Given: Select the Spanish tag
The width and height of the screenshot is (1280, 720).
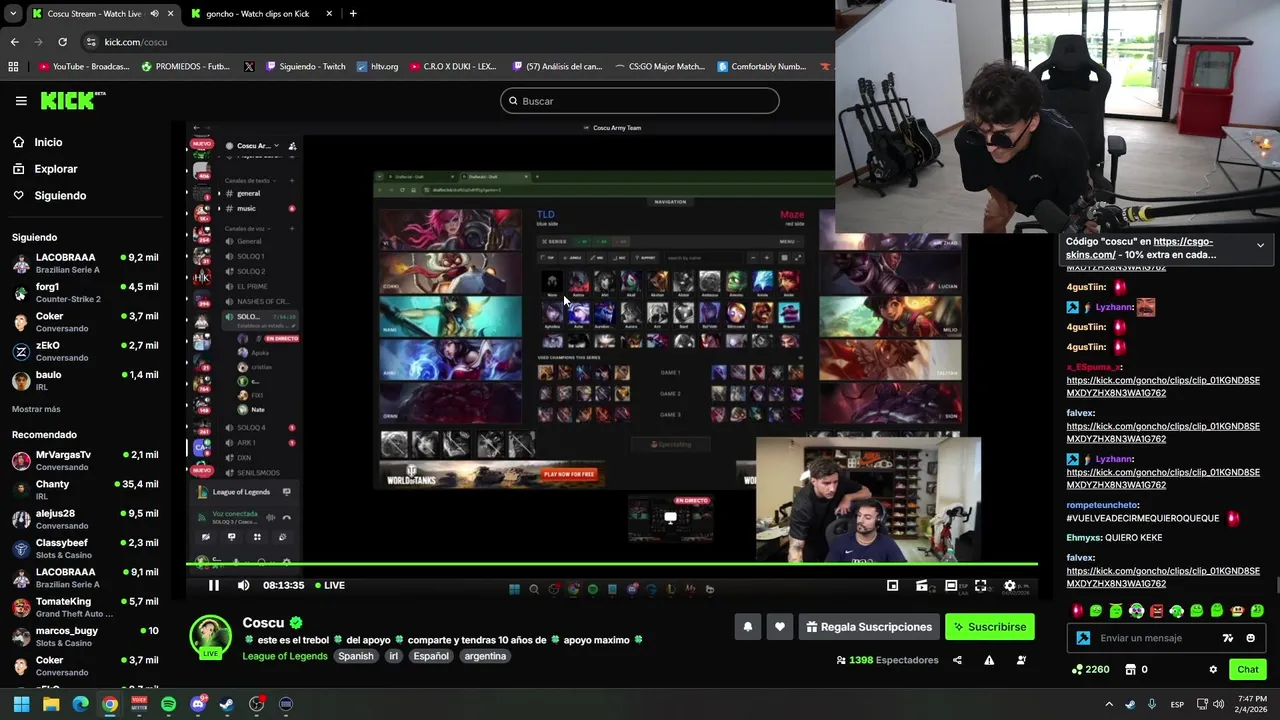Looking at the screenshot, I should pos(355,656).
